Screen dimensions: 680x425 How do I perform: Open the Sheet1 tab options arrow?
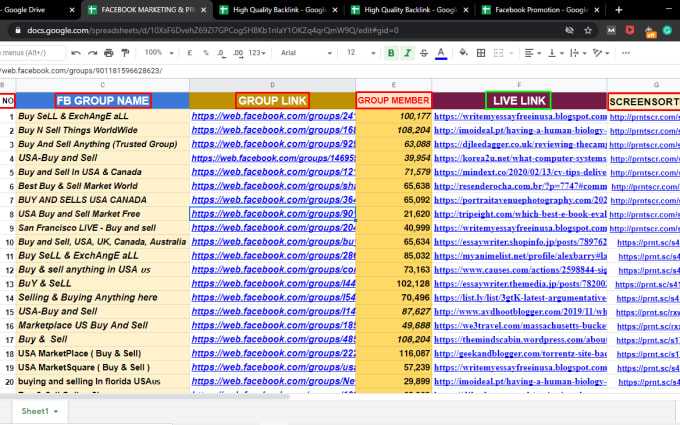[x=56, y=411]
